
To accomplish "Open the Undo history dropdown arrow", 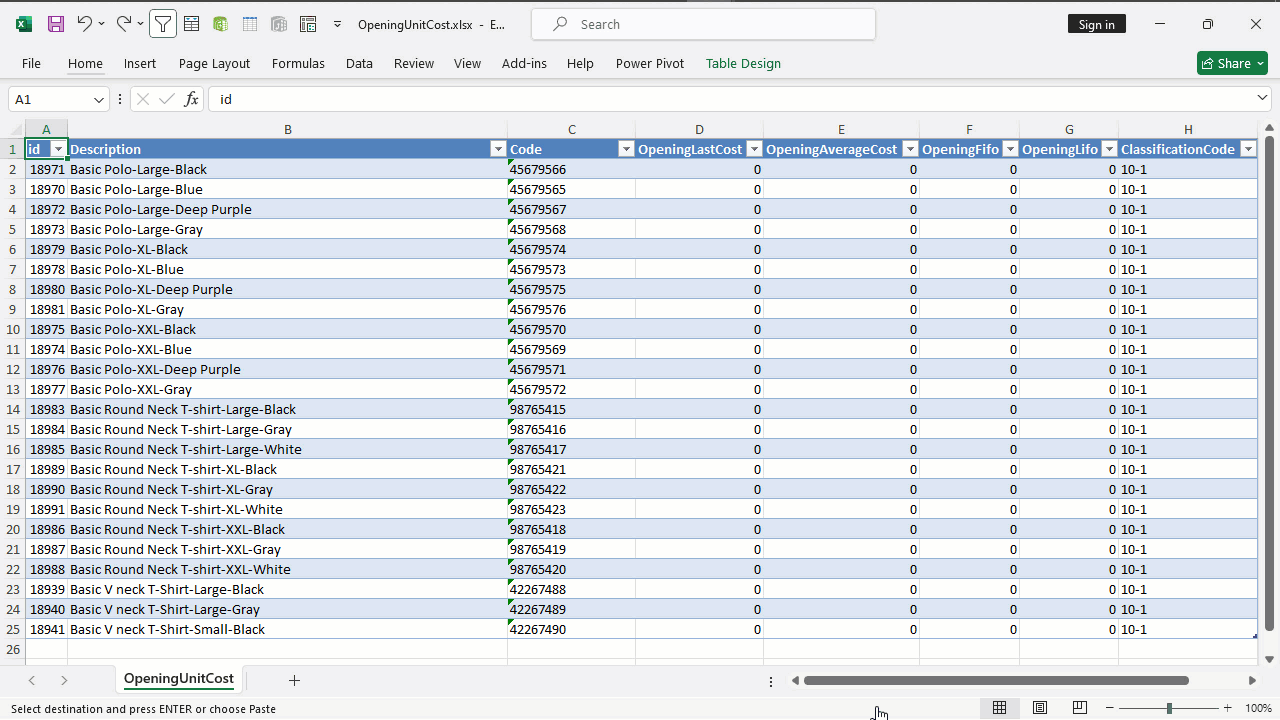I will pos(101,24).
